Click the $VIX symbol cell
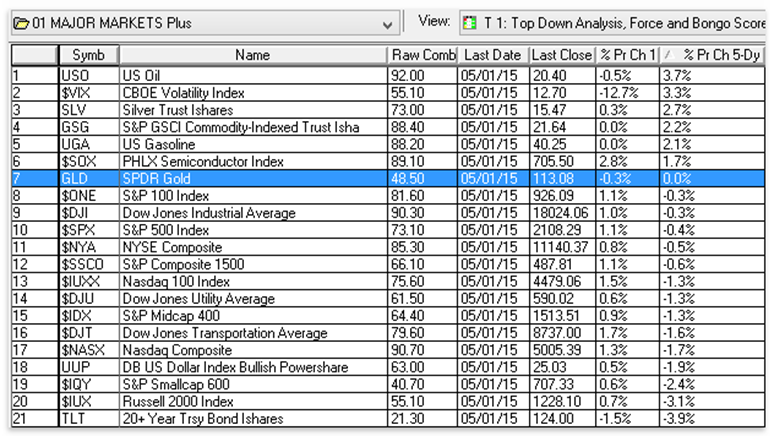The height and width of the screenshot is (436, 774). [89, 93]
